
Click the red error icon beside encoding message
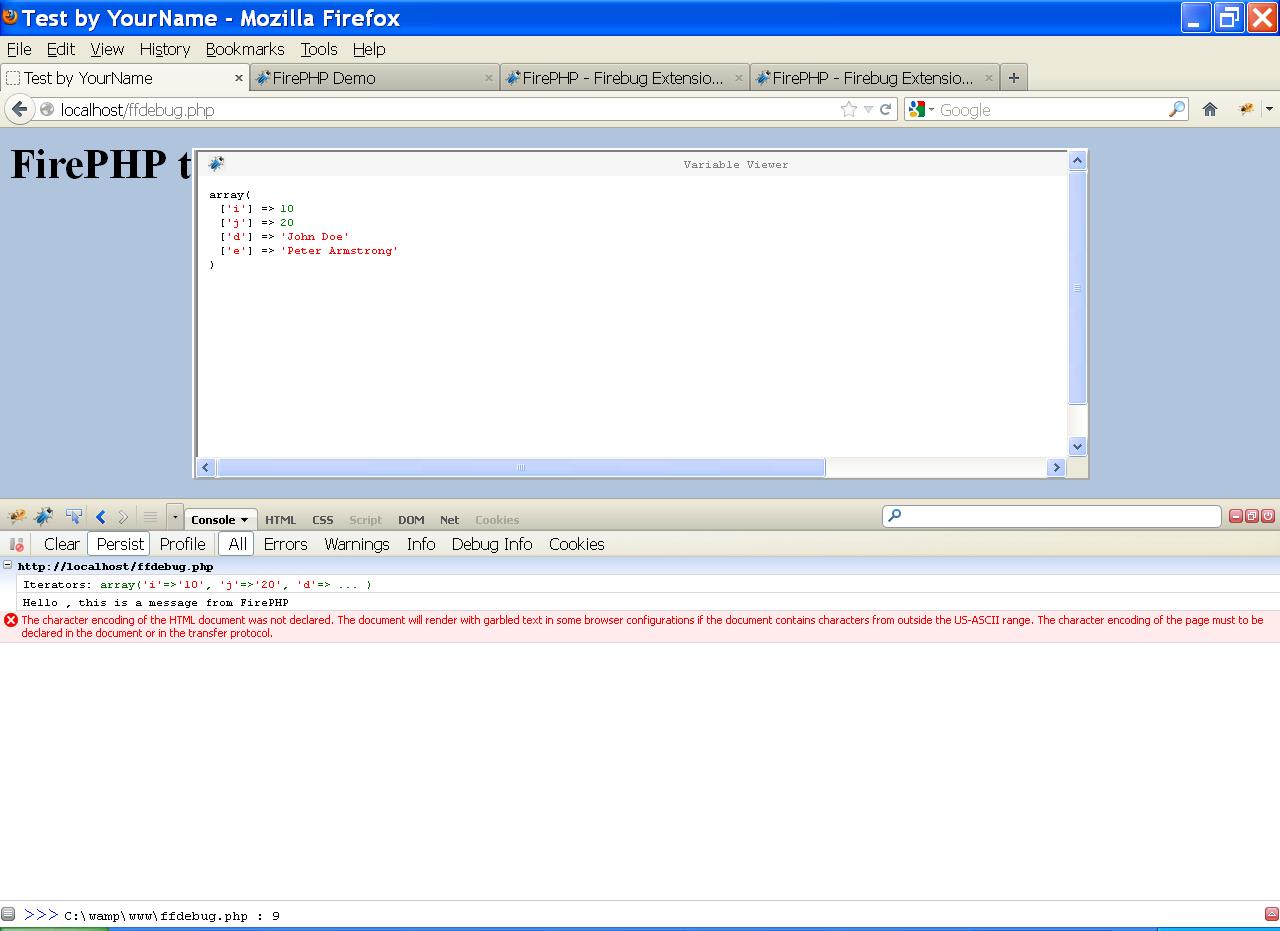[x=11, y=620]
